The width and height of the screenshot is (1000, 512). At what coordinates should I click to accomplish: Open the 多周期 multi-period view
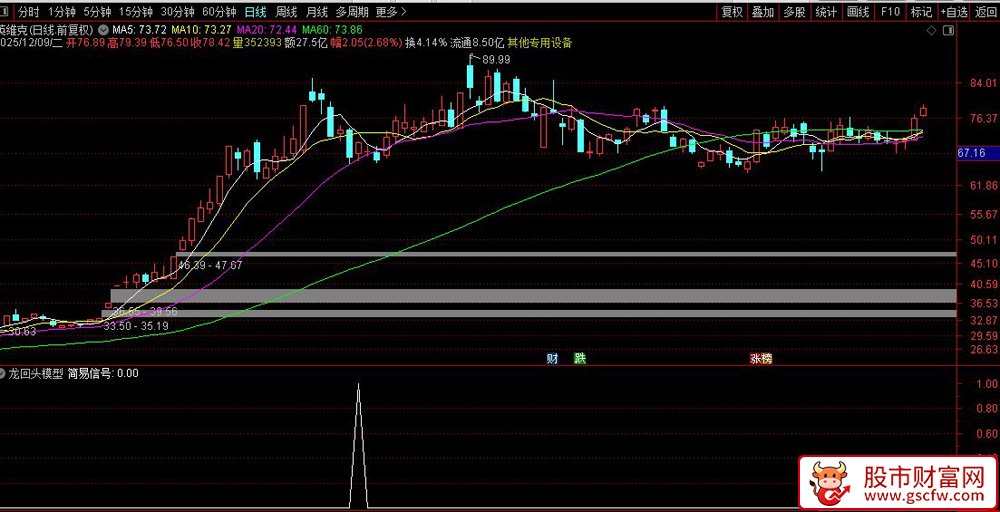tap(353, 11)
